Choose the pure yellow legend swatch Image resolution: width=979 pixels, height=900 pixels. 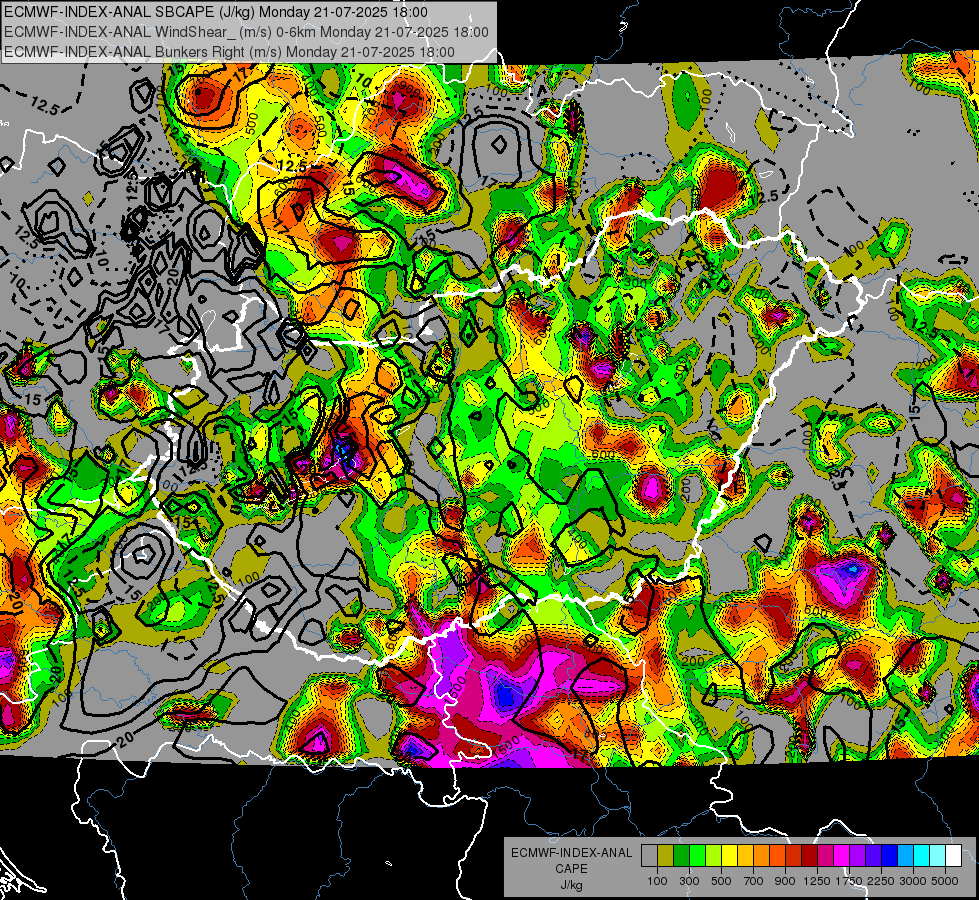point(729,855)
